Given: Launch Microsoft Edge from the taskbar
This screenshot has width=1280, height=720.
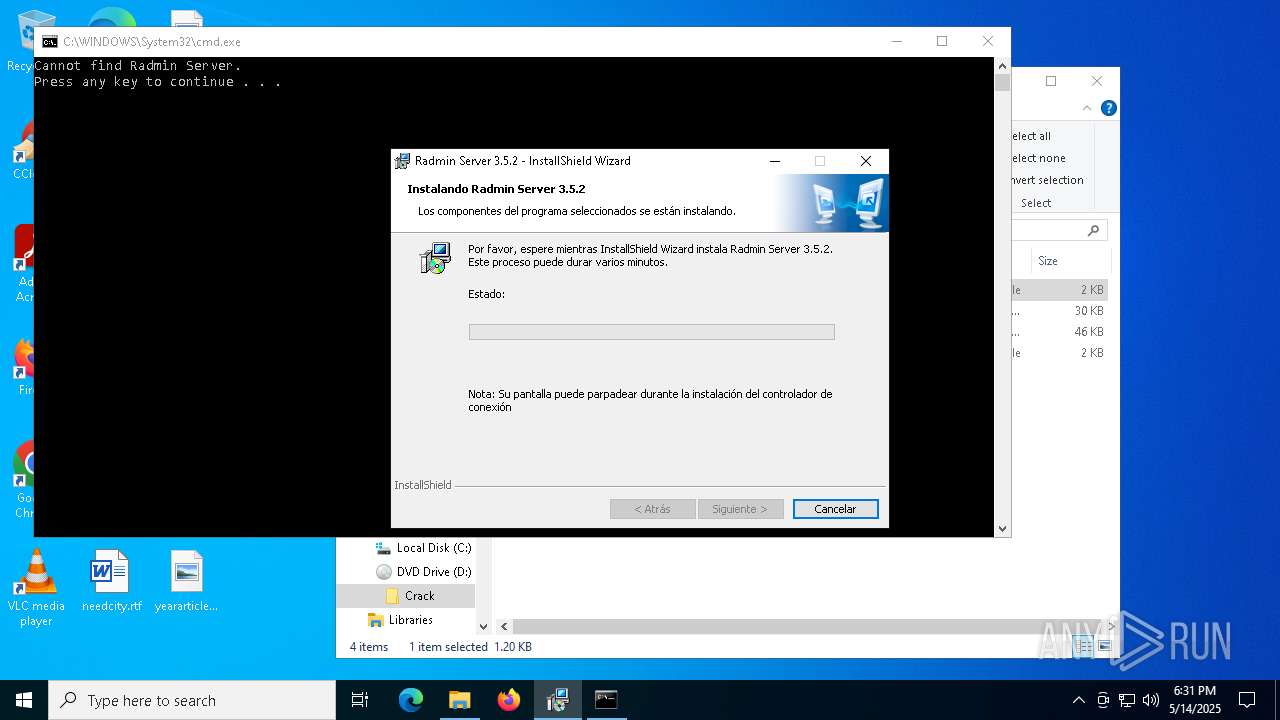Looking at the screenshot, I should click(x=411, y=700).
